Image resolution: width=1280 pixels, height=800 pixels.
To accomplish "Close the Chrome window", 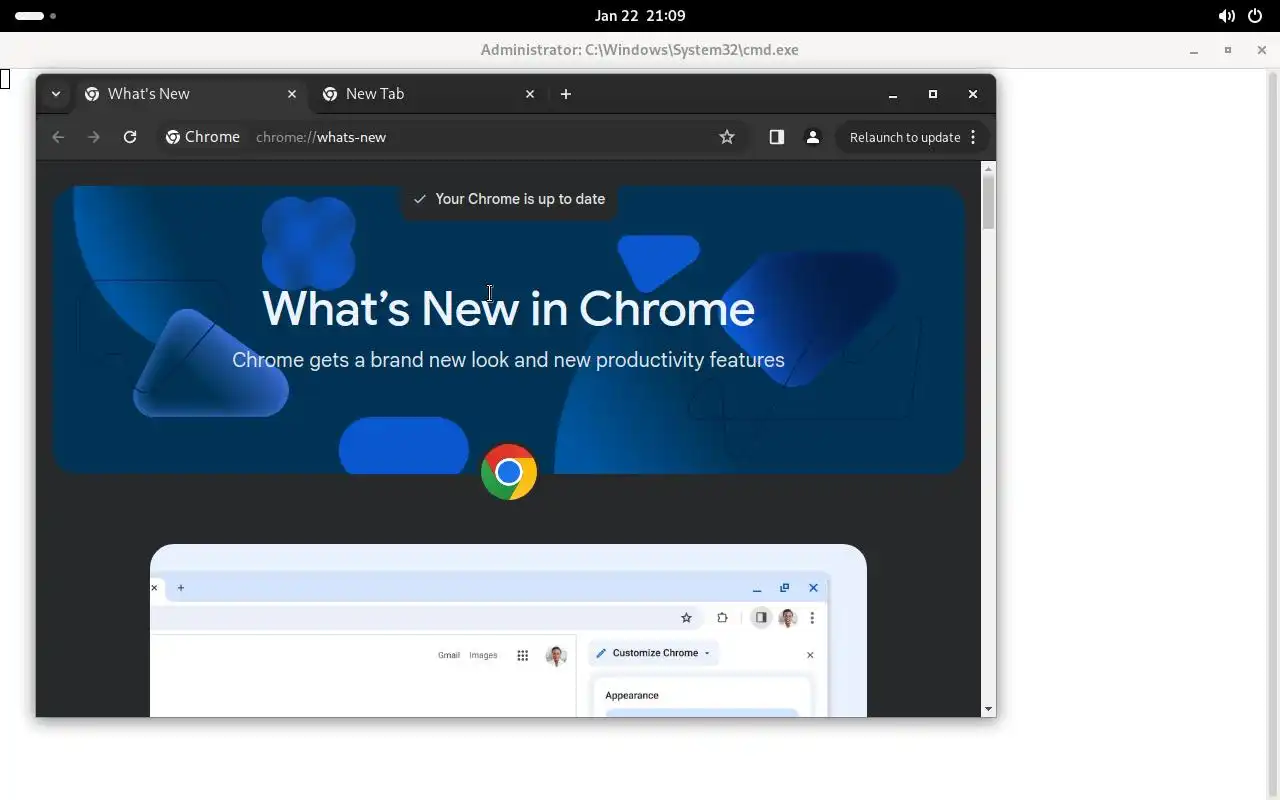I will (x=973, y=94).
